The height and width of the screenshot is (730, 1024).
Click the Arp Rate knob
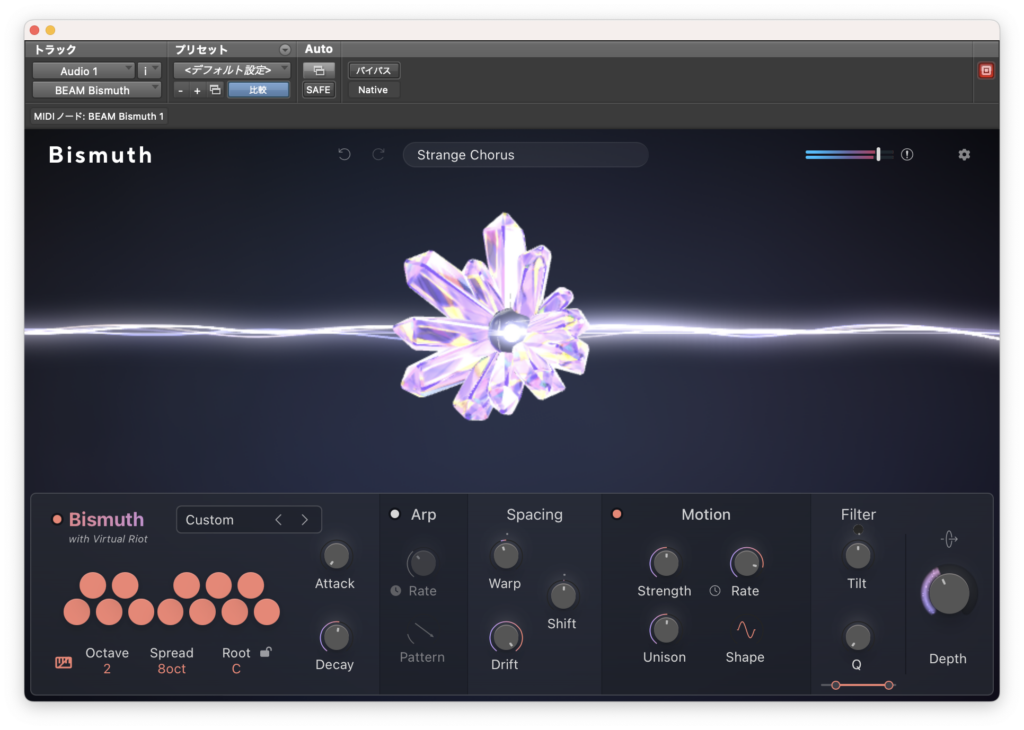[421, 563]
